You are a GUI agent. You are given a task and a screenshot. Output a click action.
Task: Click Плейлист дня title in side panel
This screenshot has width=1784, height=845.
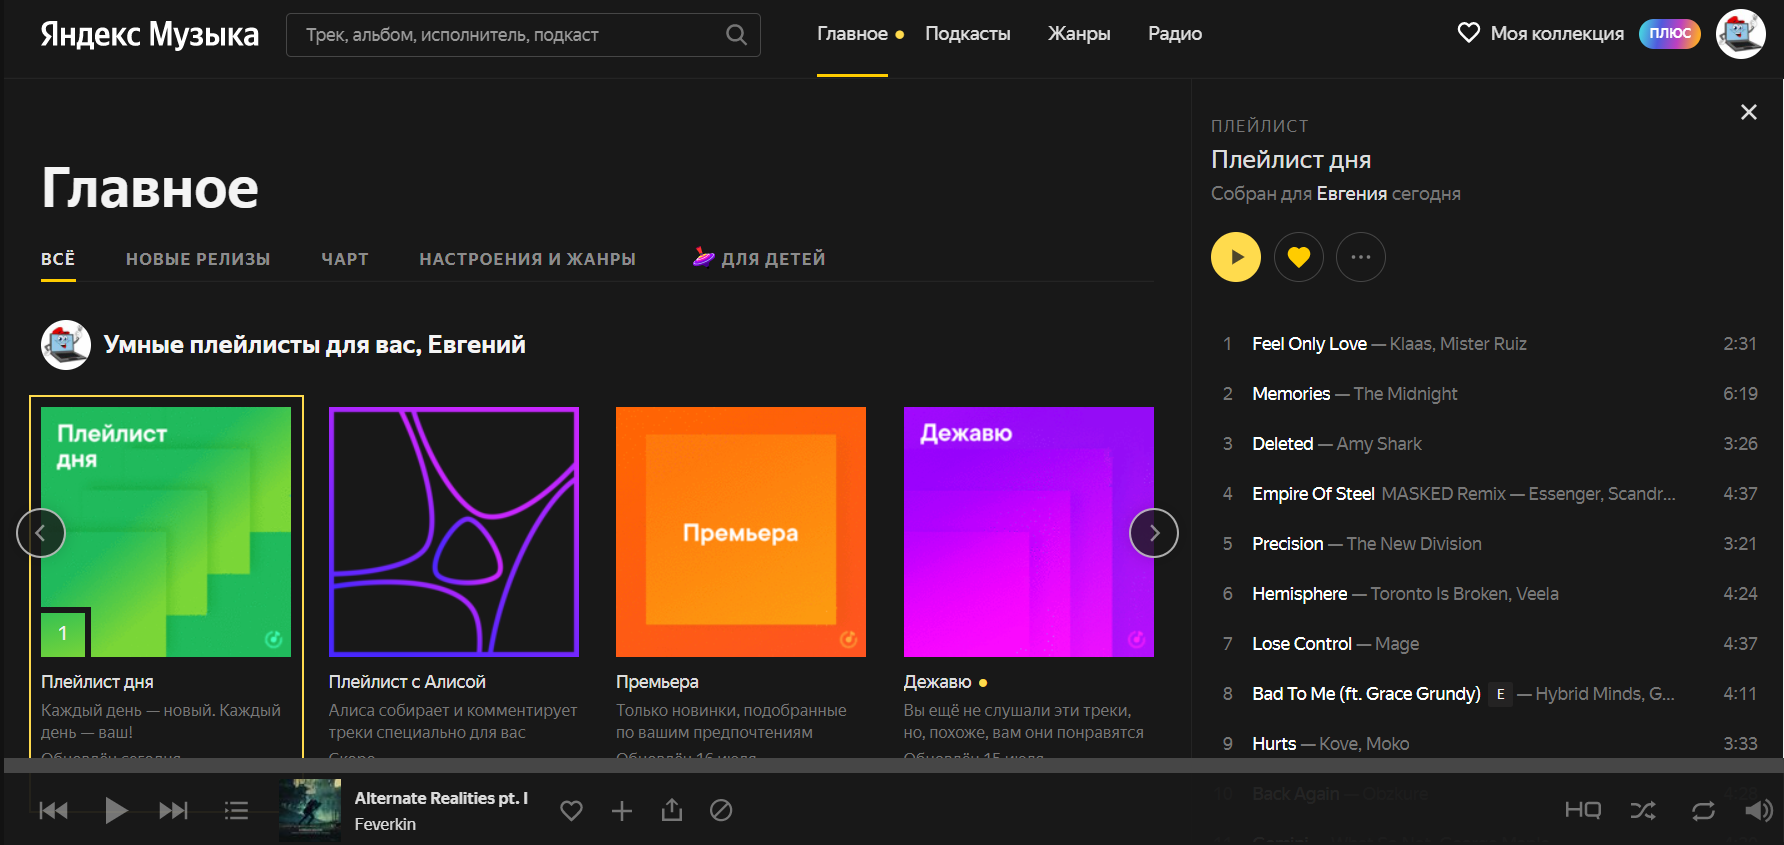(1291, 160)
